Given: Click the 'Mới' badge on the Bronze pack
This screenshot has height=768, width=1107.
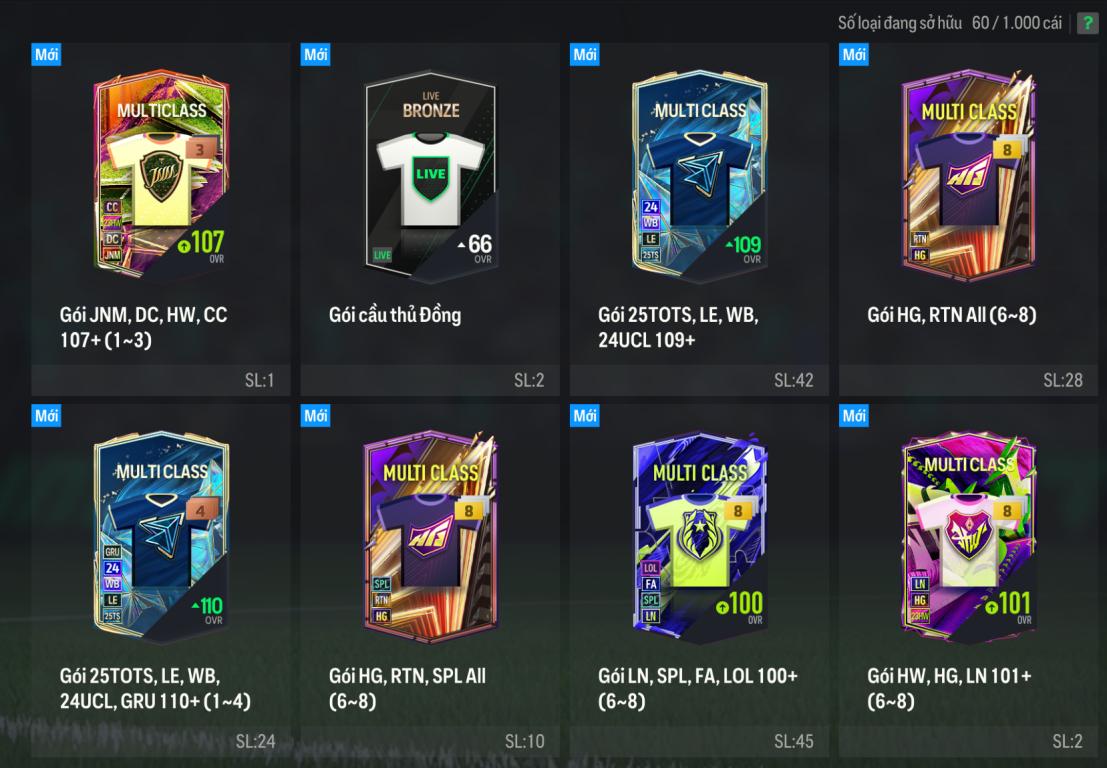Looking at the screenshot, I should click(x=316, y=54).
